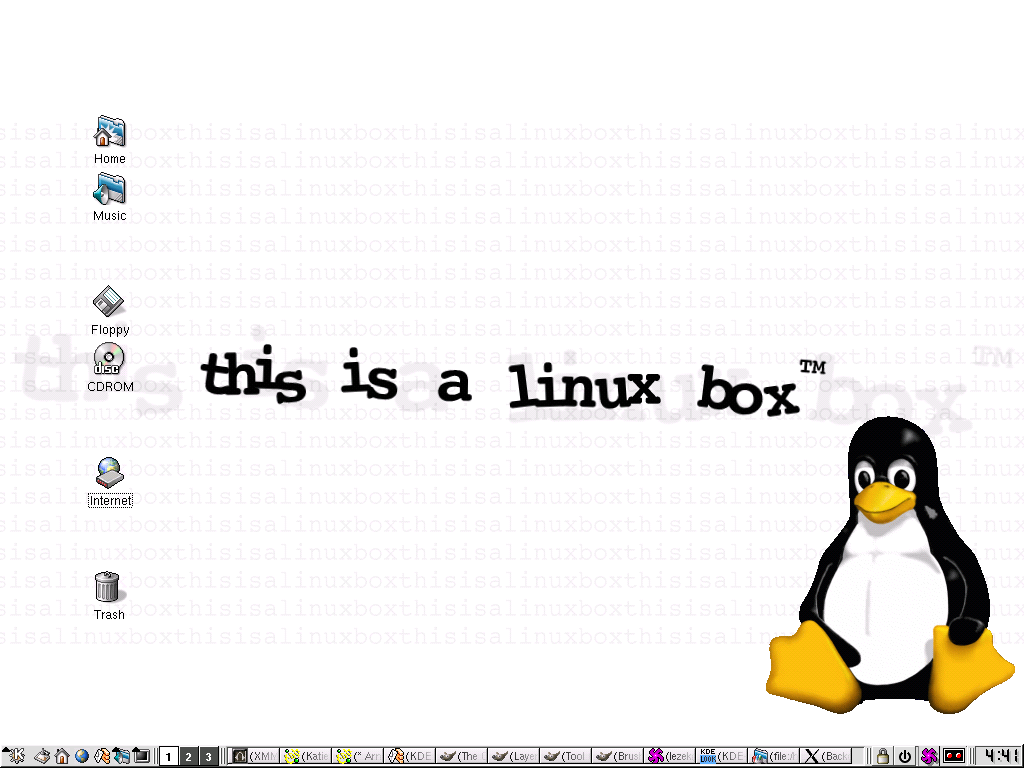Open the folder quick-browser panel icon
The height and width of the screenshot is (768, 1024).
121,756
